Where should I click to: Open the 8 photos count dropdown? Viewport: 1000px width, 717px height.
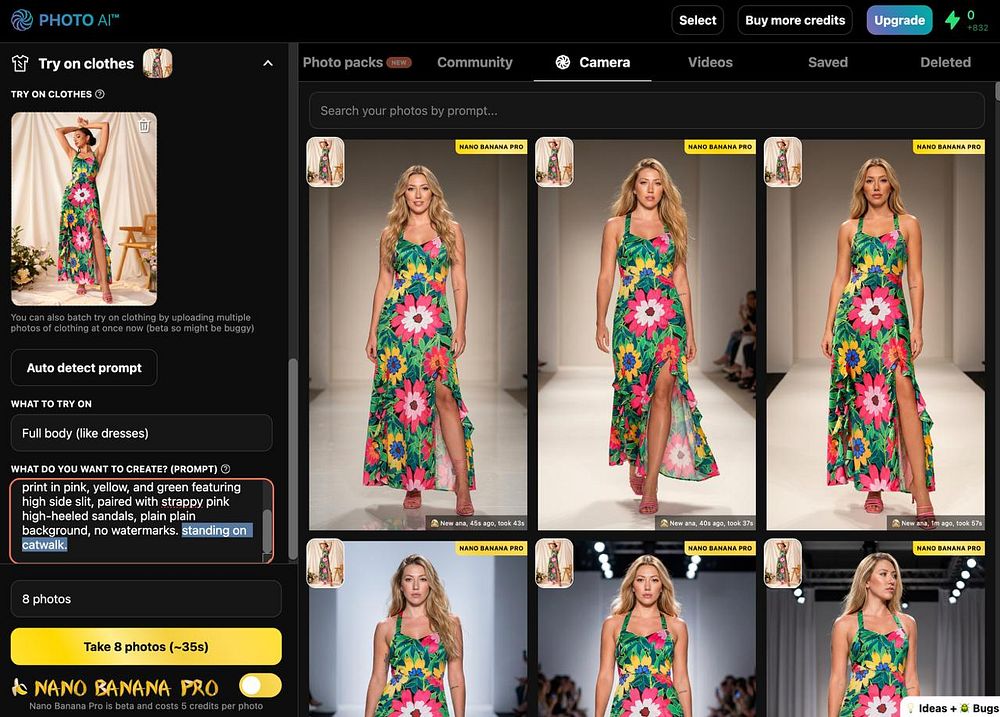tap(146, 599)
